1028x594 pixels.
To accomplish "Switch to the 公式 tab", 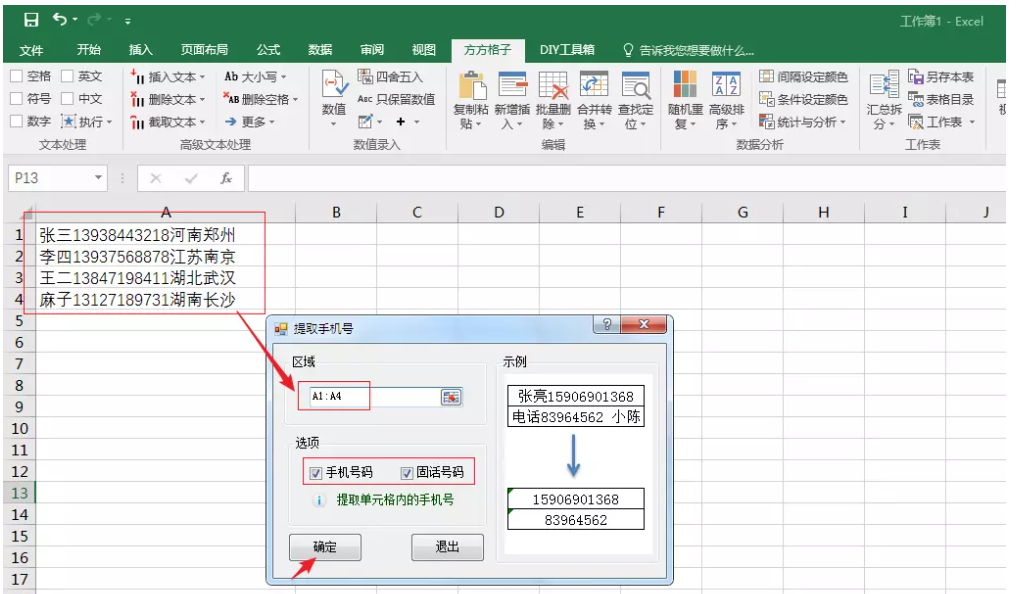I will pos(268,50).
